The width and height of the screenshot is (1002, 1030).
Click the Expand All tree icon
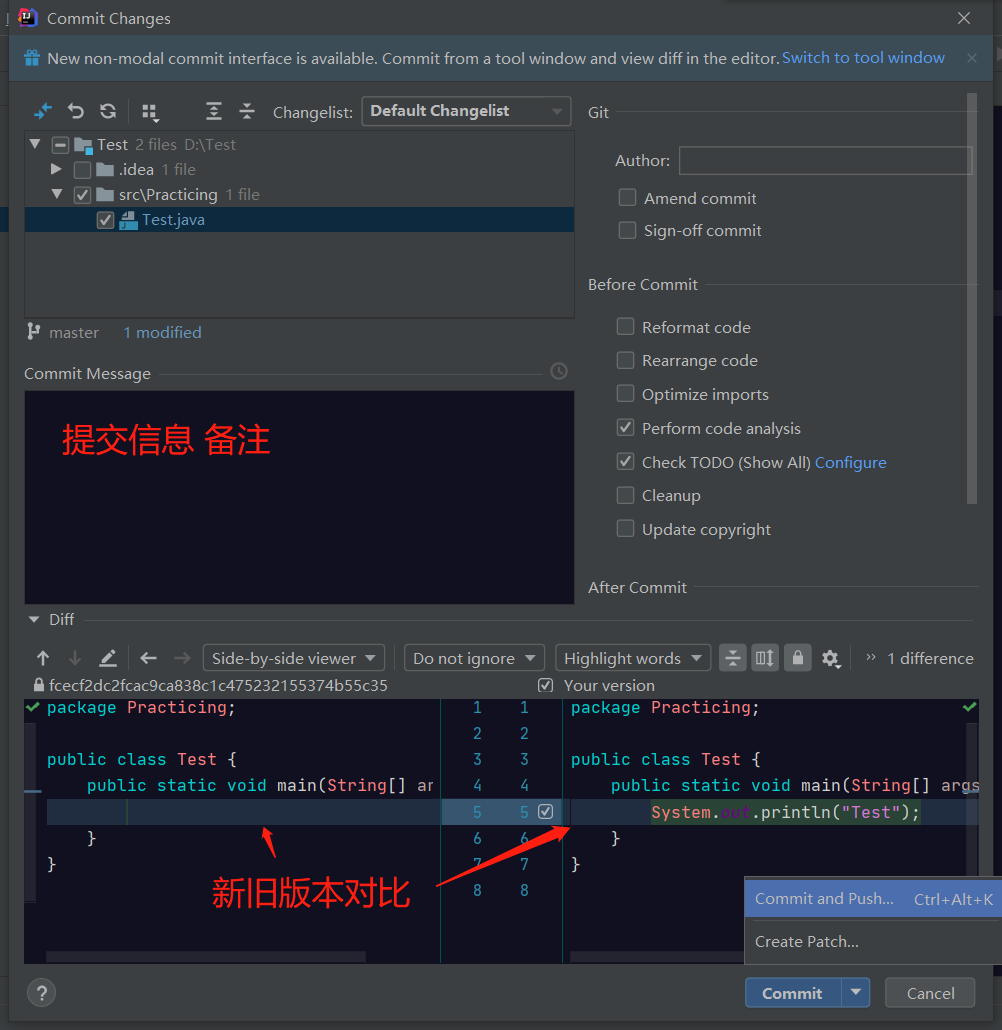[214, 111]
